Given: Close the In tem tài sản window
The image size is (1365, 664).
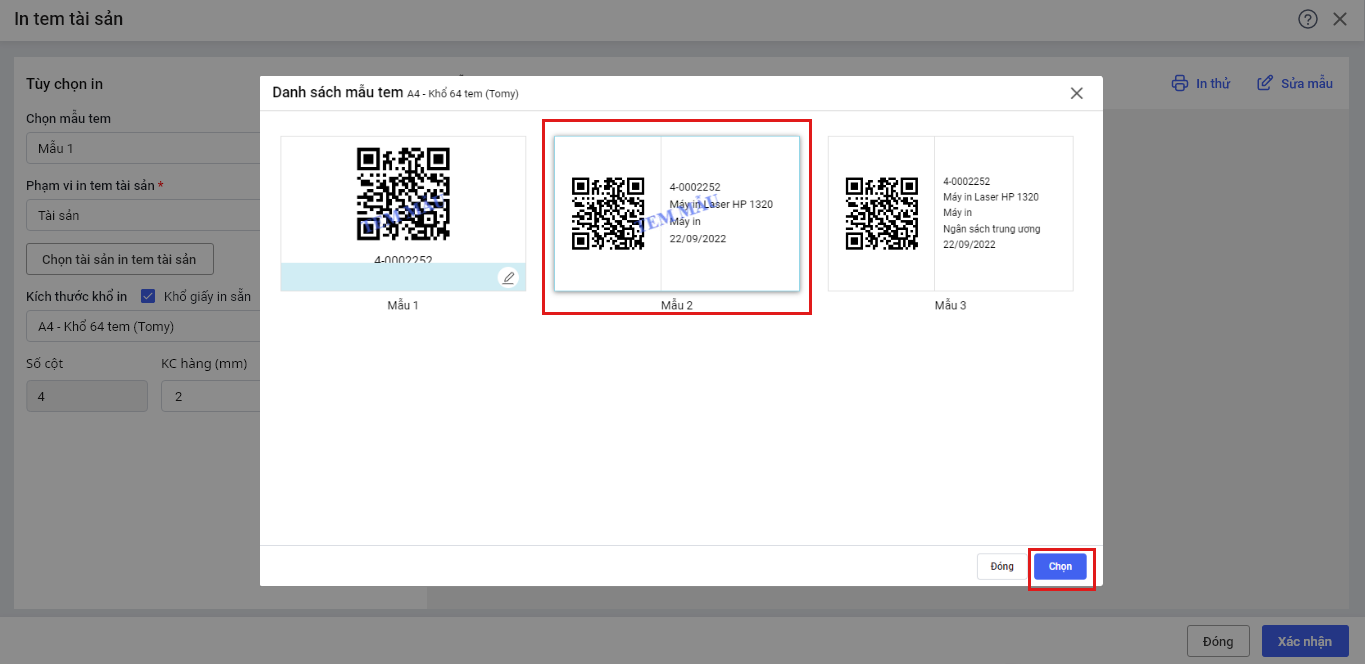Looking at the screenshot, I should 1340,19.
